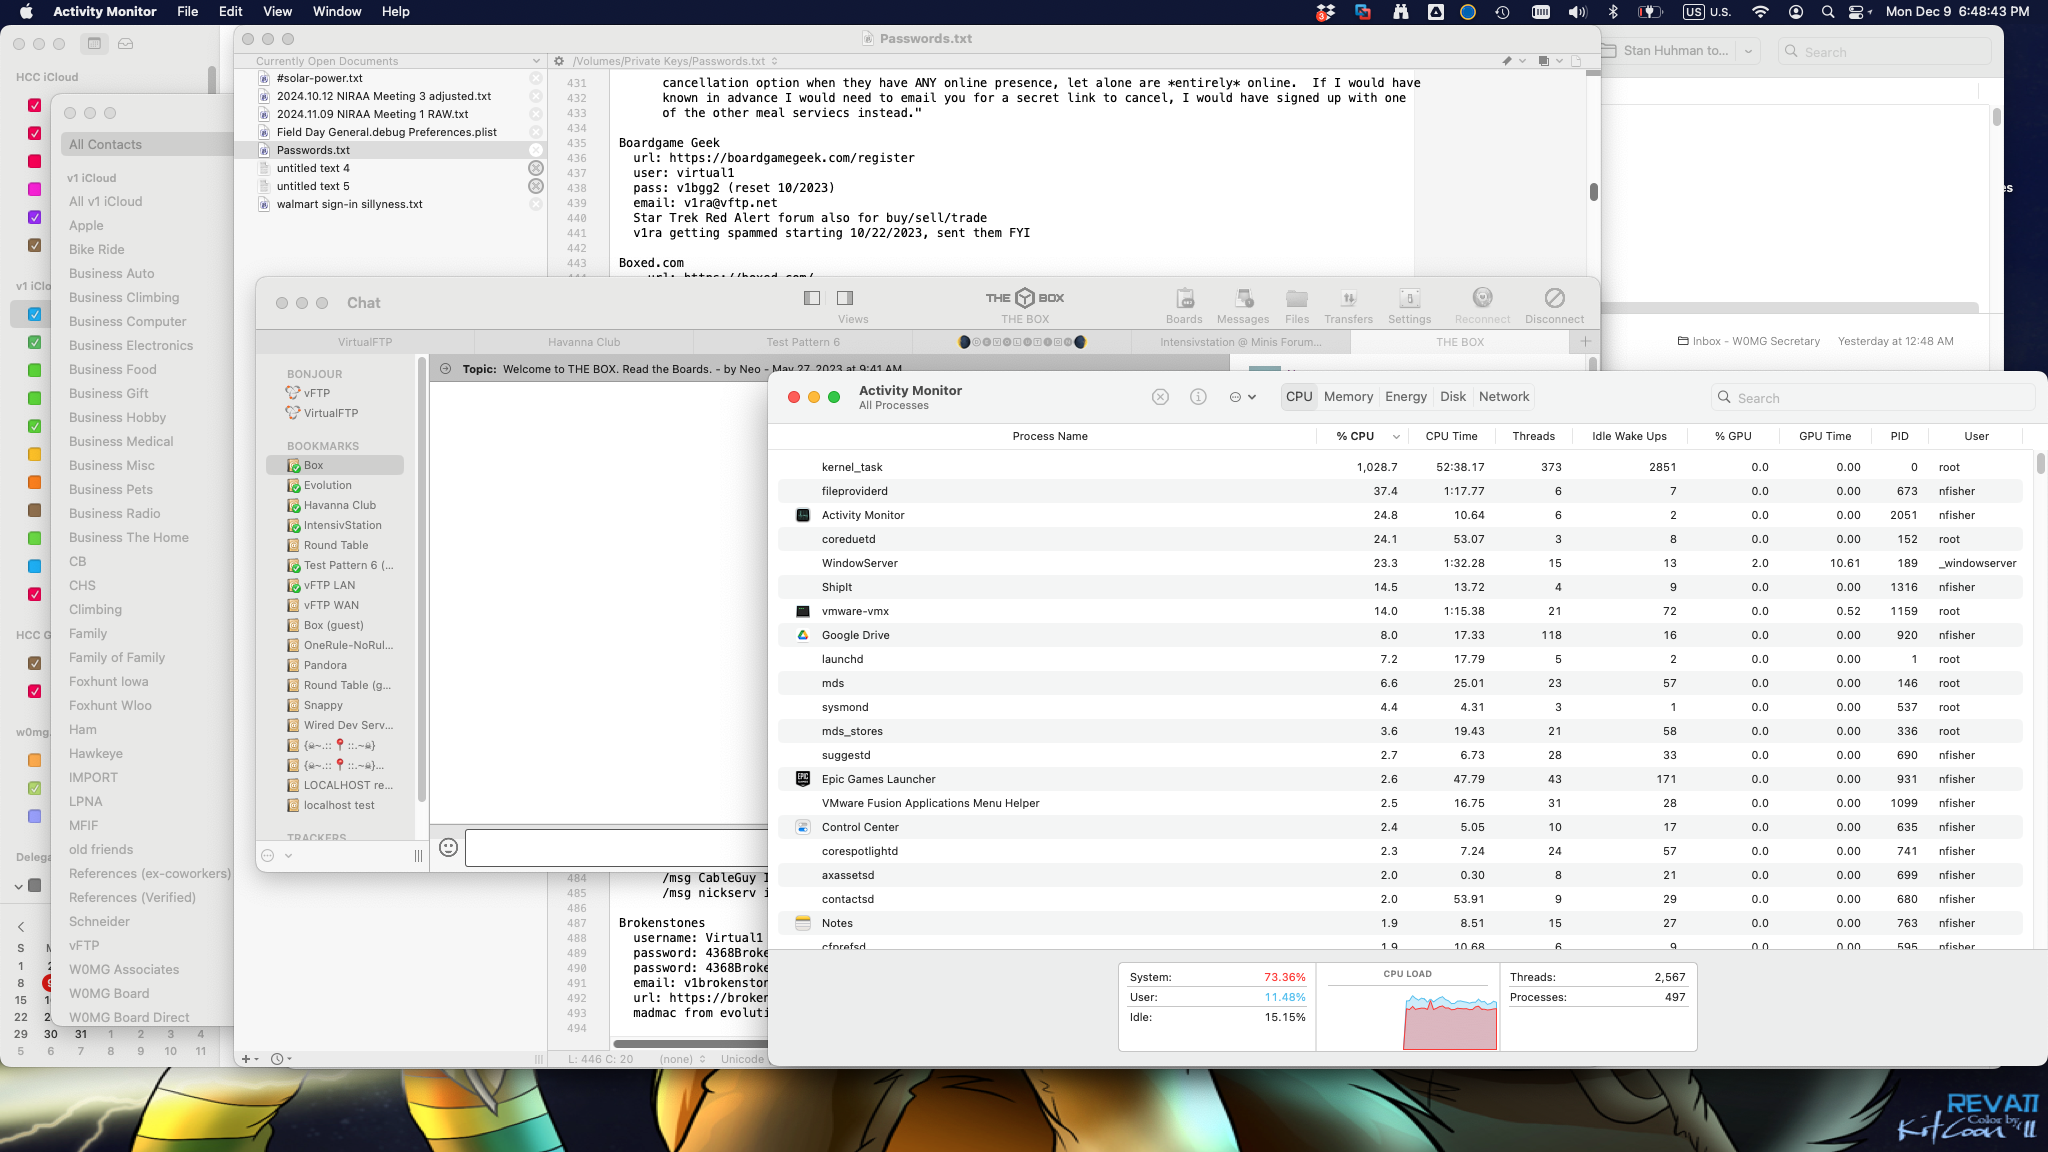This screenshot has height=1152, width=2048.
Task: Click the stop process icon in Activity Monitor
Action: coord(1160,397)
